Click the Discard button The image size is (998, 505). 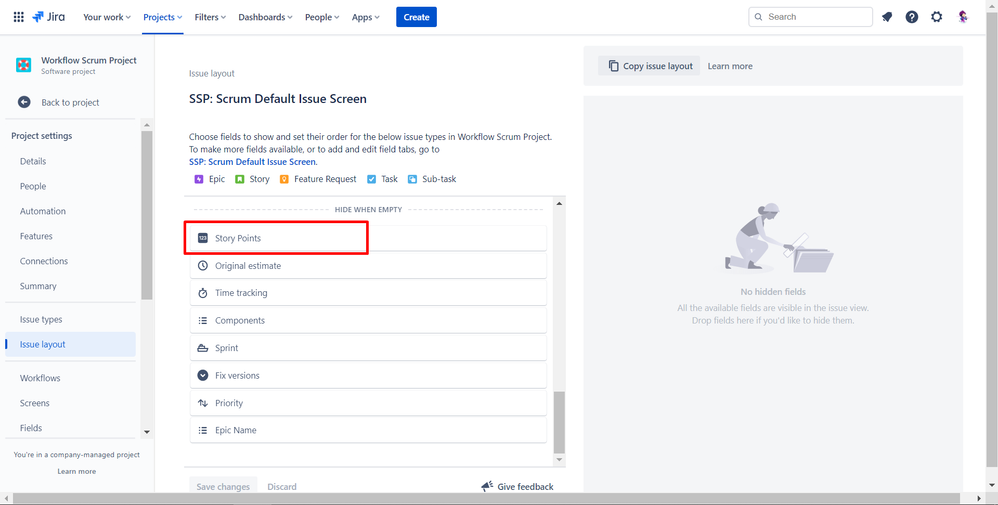[282, 487]
